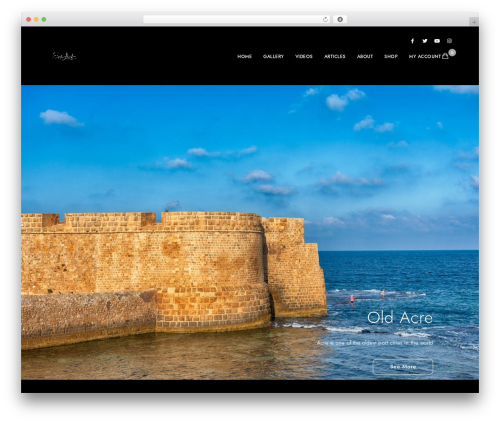Open the Facebook social icon
The width and height of the screenshot is (500, 423).
(x=412, y=41)
